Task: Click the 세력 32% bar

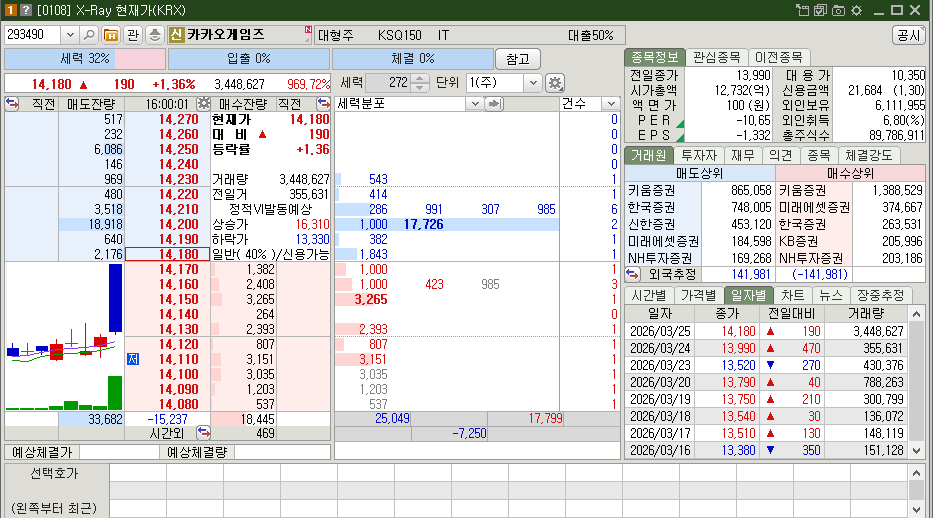Action: coord(84,59)
